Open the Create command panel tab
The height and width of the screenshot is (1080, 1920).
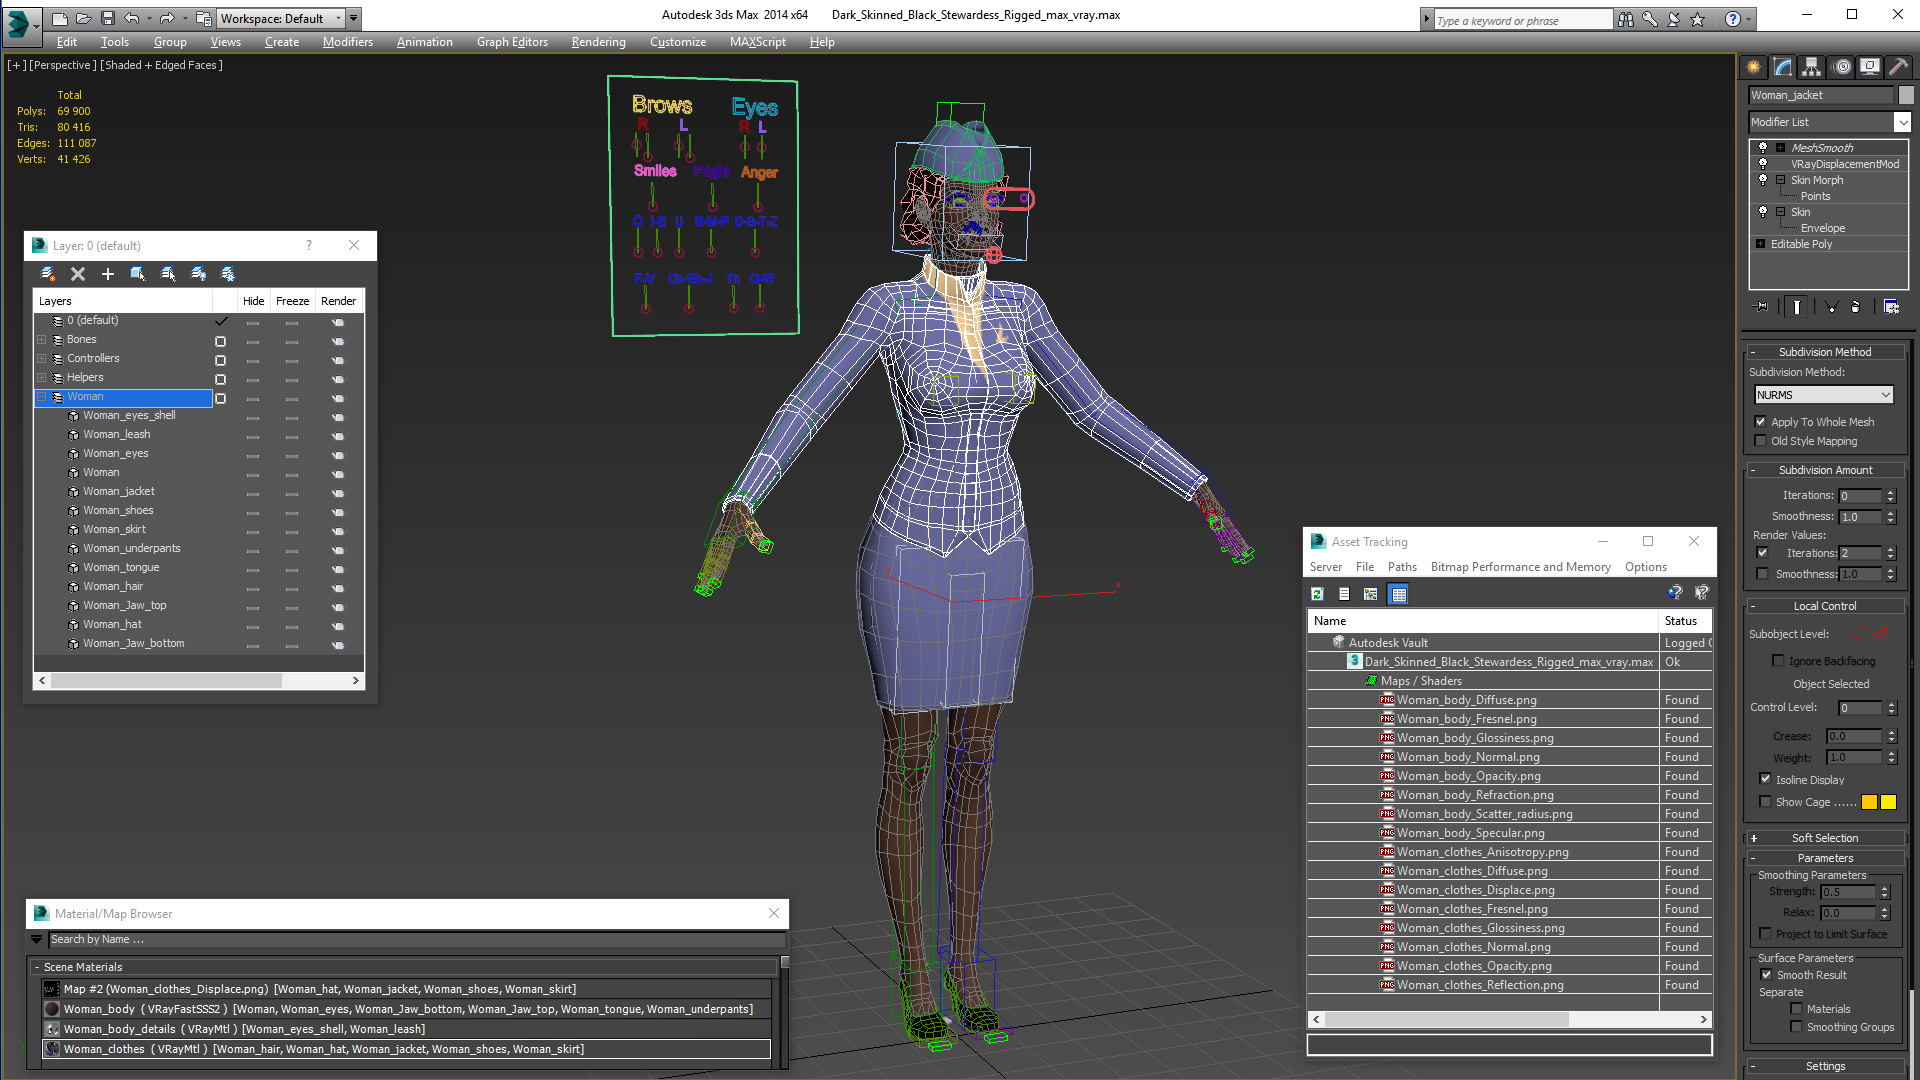coord(1753,67)
